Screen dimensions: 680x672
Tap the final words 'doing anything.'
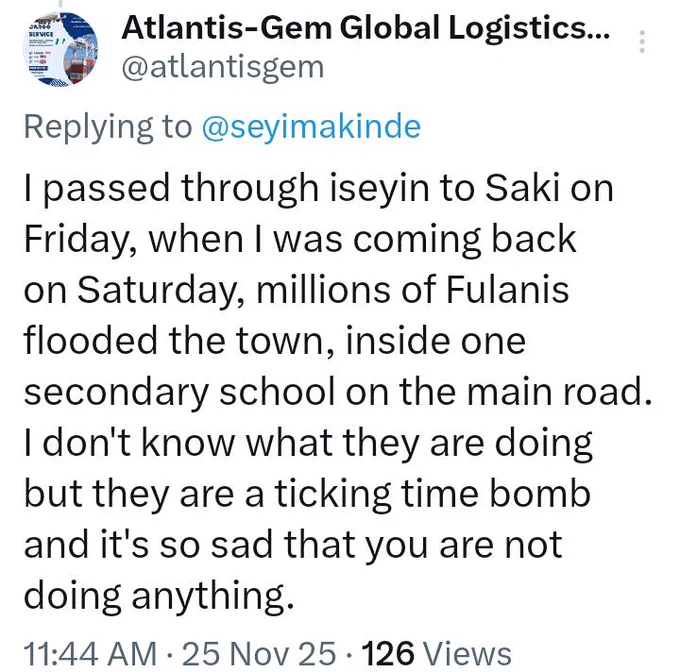click(x=159, y=596)
